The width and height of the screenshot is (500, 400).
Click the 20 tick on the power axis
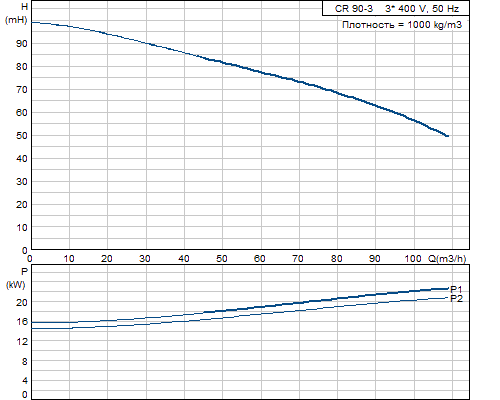click(22, 302)
